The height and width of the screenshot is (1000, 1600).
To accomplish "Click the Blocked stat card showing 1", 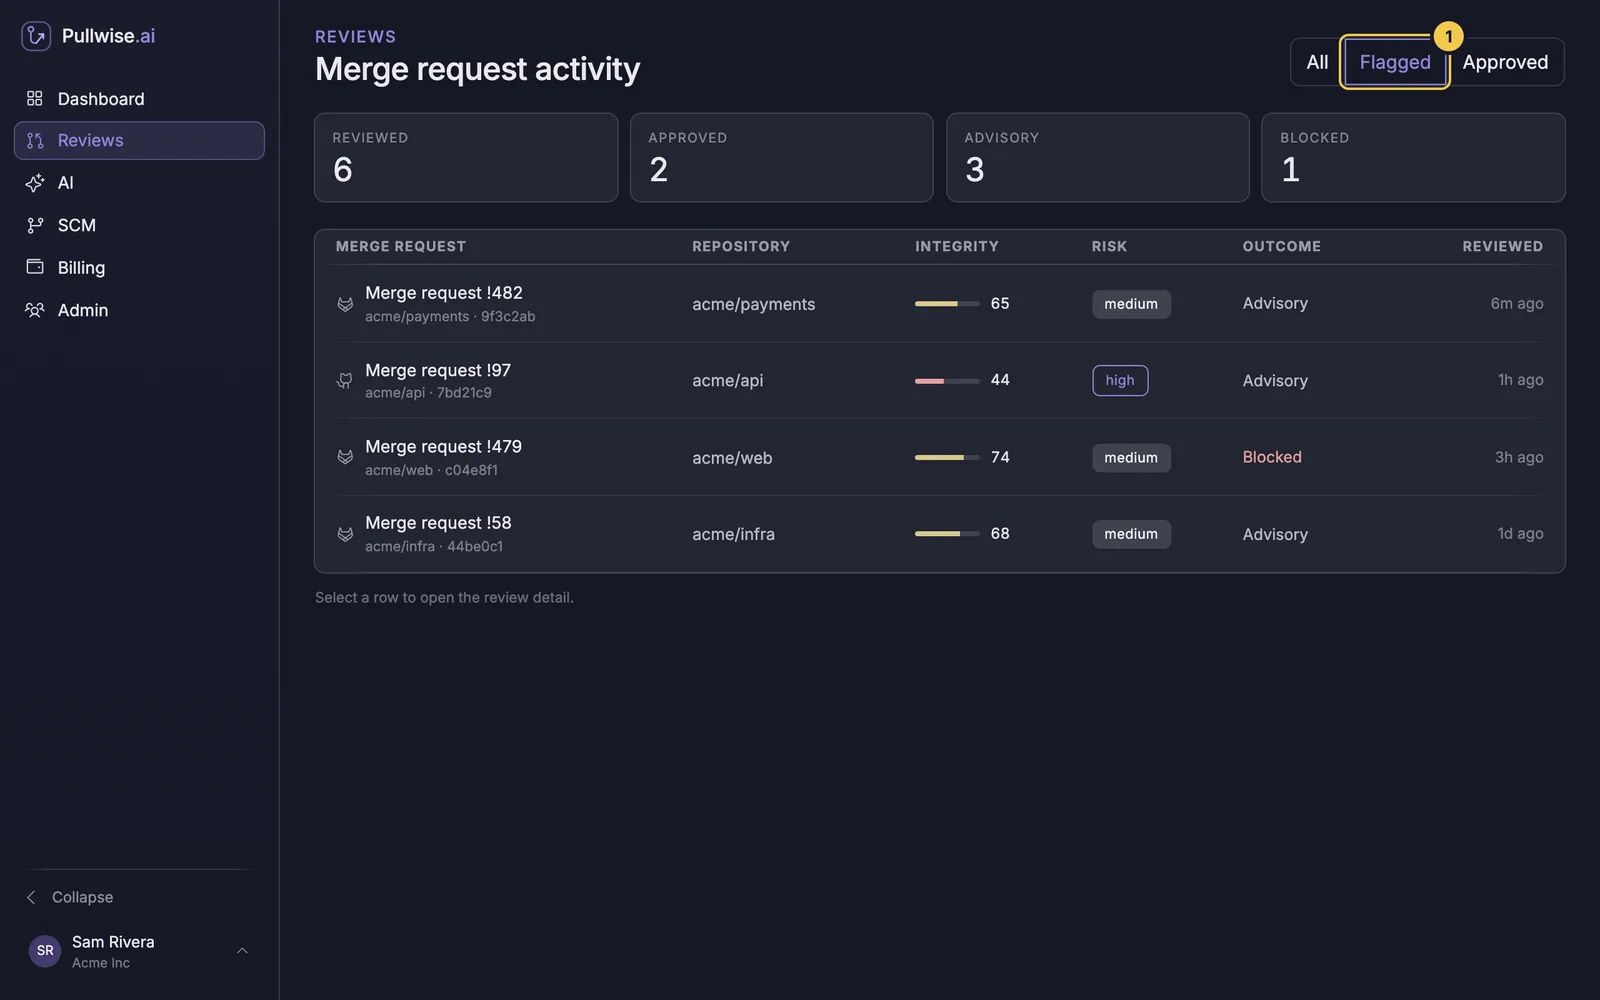I will point(1414,158).
